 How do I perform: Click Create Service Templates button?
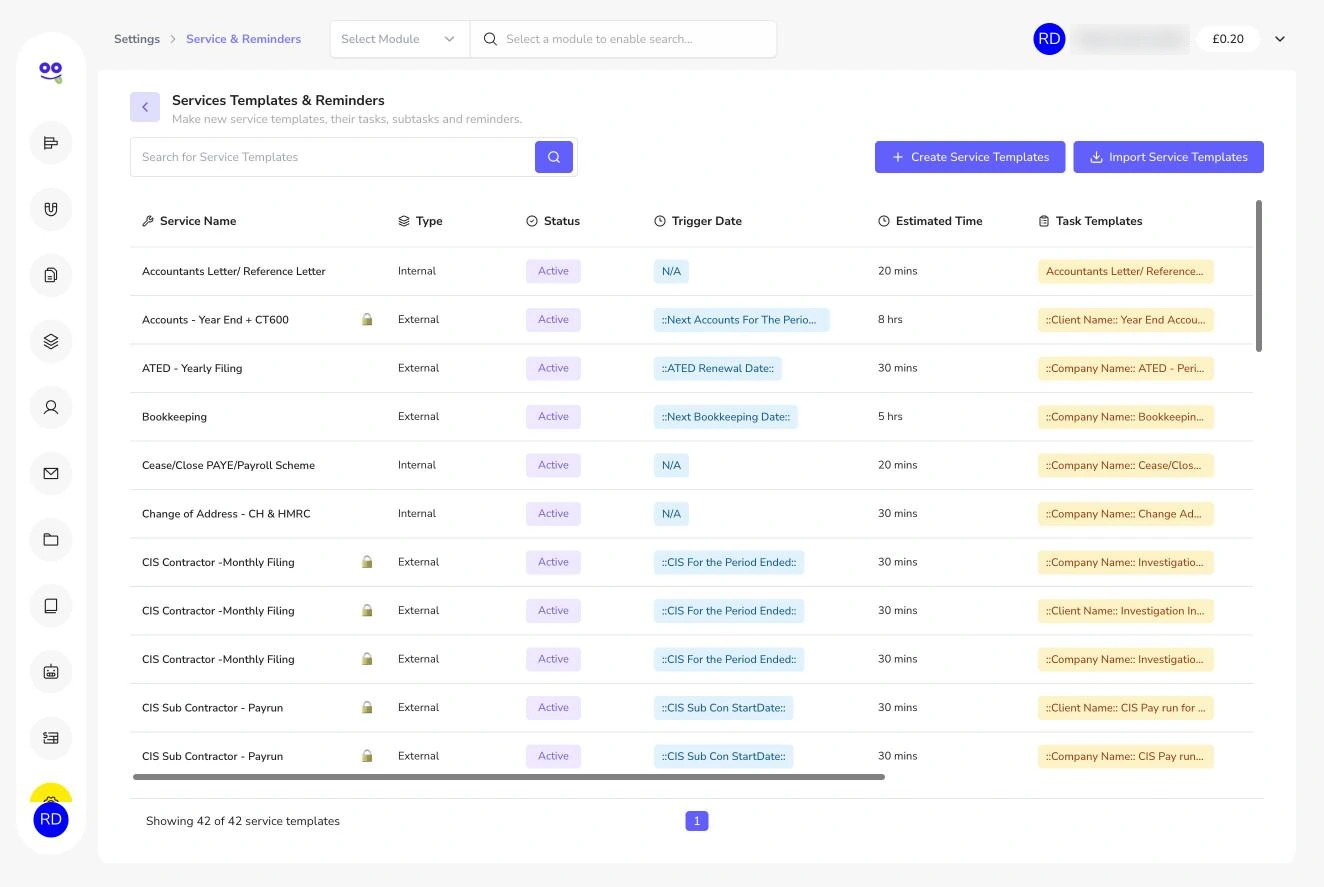[x=970, y=157]
